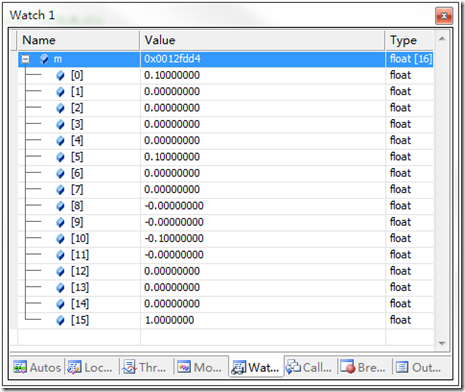Click the field icon for element [6]

pyautogui.click(x=60, y=174)
